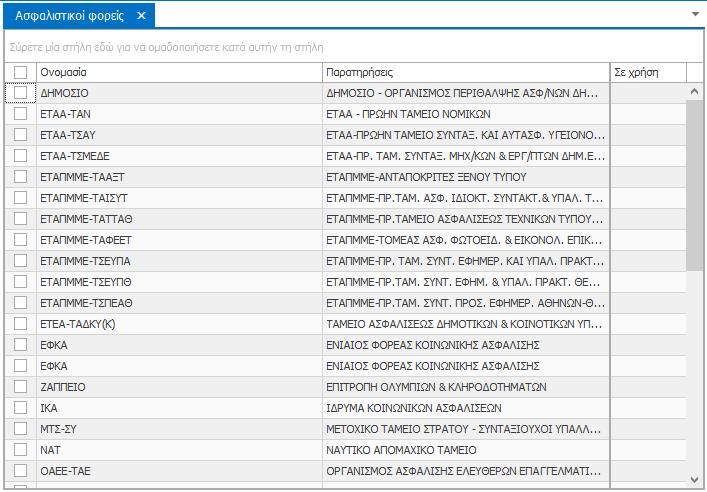
Task: Select the ΕΤΑΠΜΜΕ-ΤΑΤΤΑΘ name cell
Action: pyautogui.click(x=179, y=219)
